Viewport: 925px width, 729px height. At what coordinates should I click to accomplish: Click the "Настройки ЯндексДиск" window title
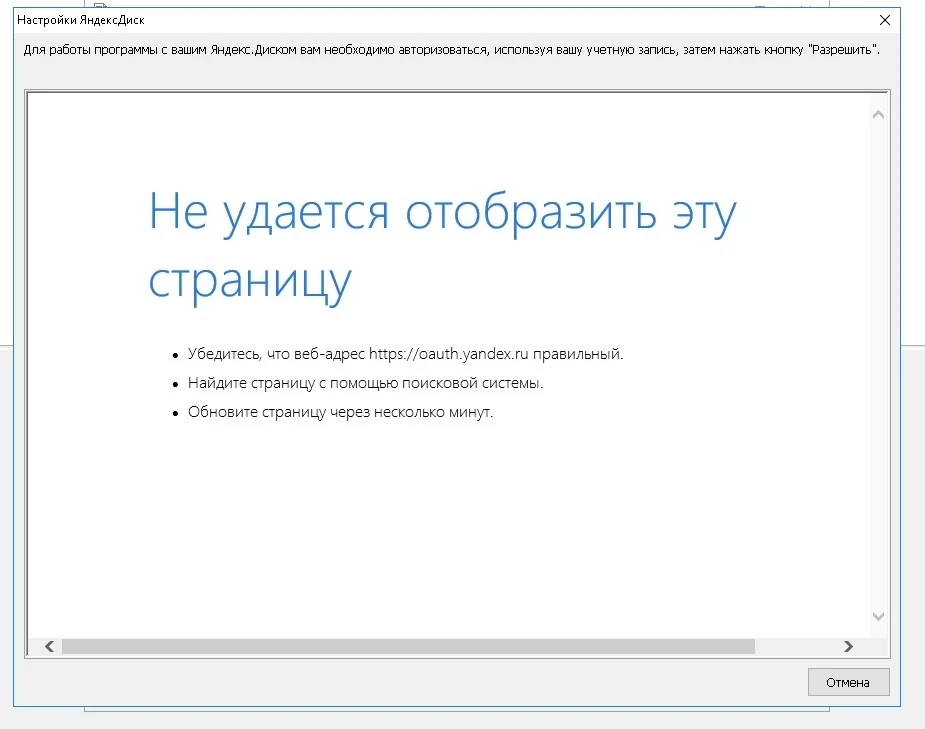[x=81, y=20]
